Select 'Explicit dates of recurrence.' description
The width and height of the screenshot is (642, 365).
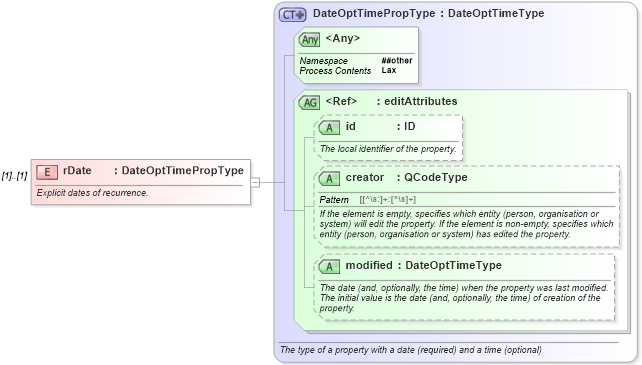click(92, 193)
